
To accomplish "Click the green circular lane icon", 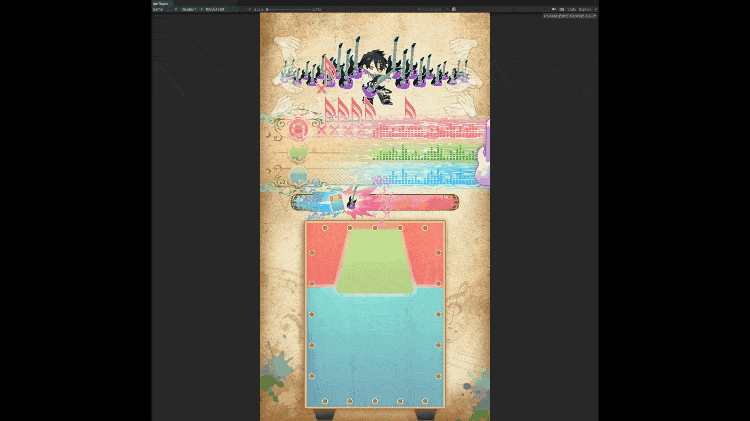I will [297, 154].
